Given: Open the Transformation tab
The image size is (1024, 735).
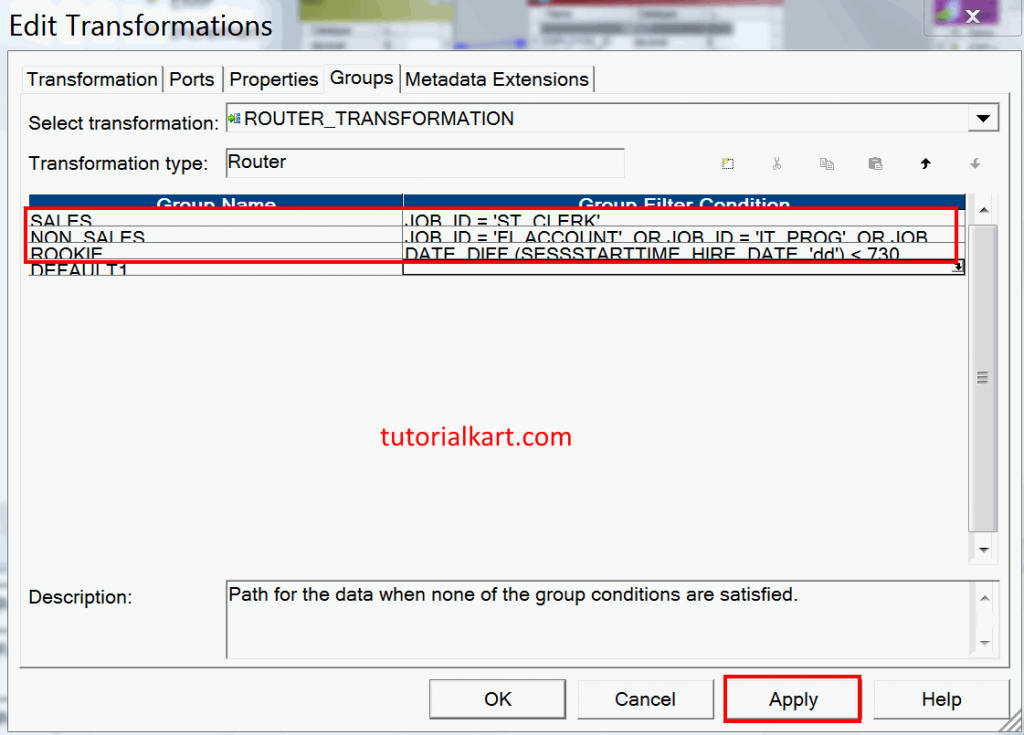Looking at the screenshot, I should [91, 78].
